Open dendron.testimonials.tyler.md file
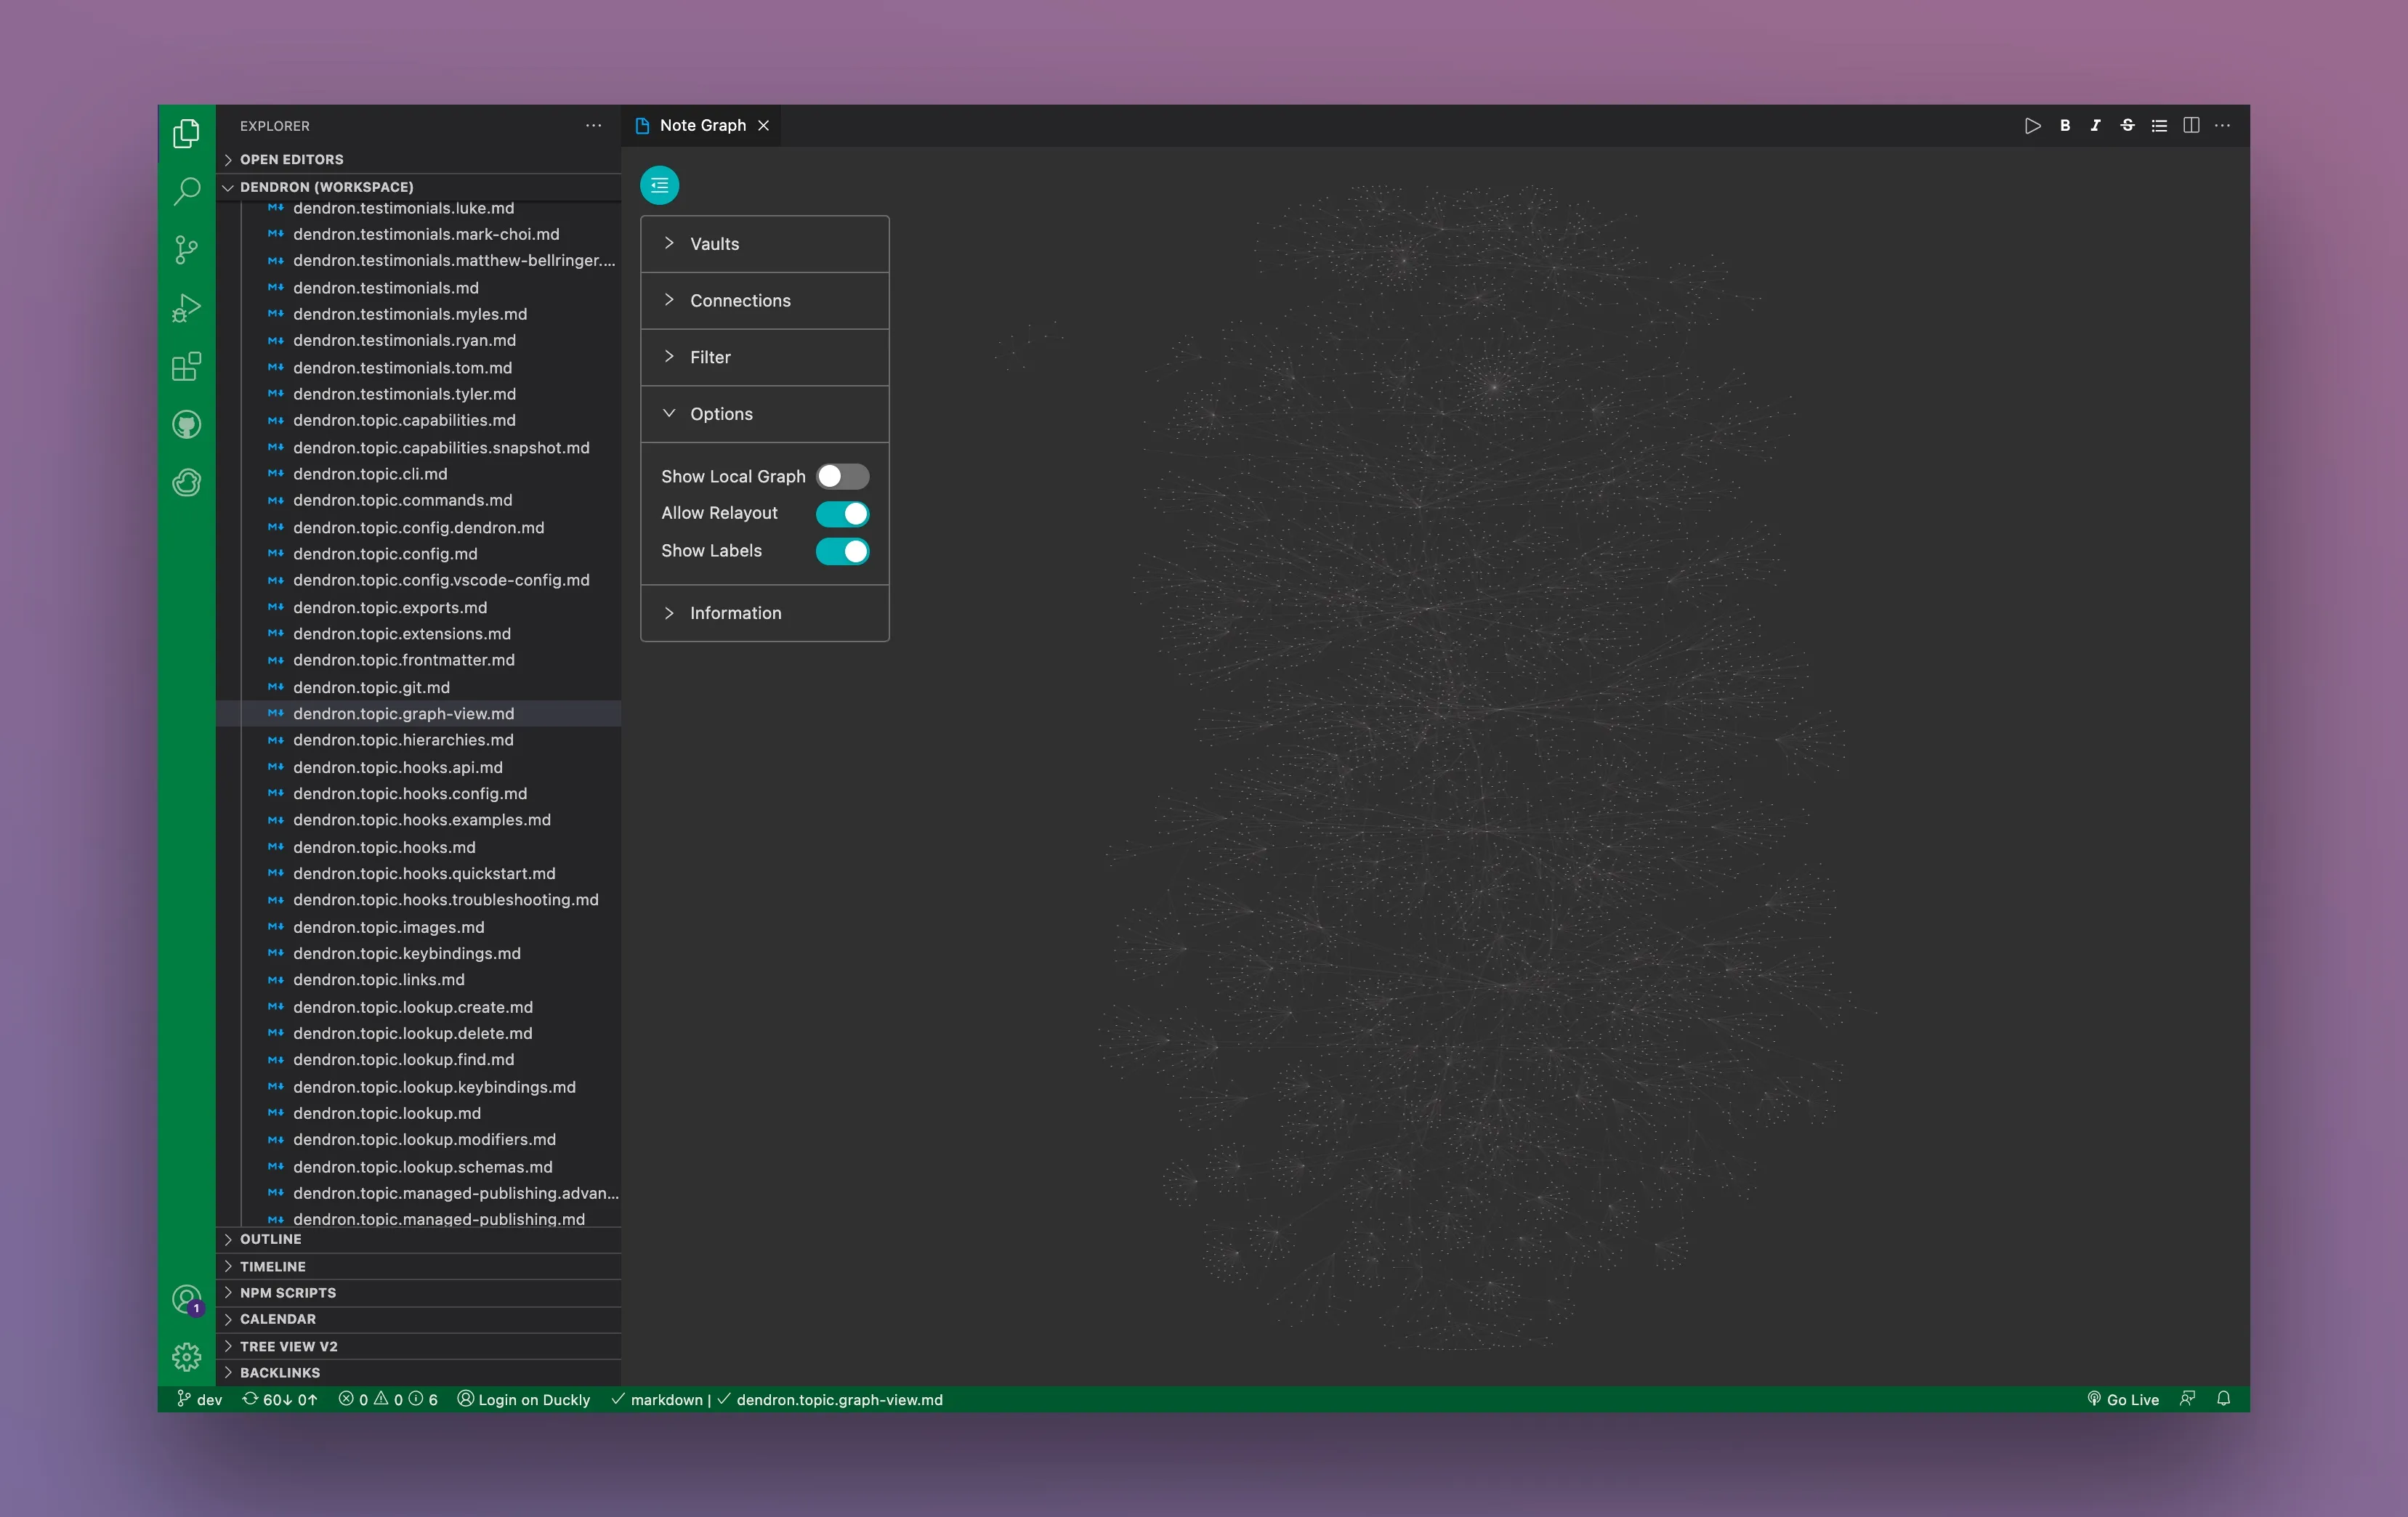The height and width of the screenshot is (1517, 2408). tap(418, 394)
